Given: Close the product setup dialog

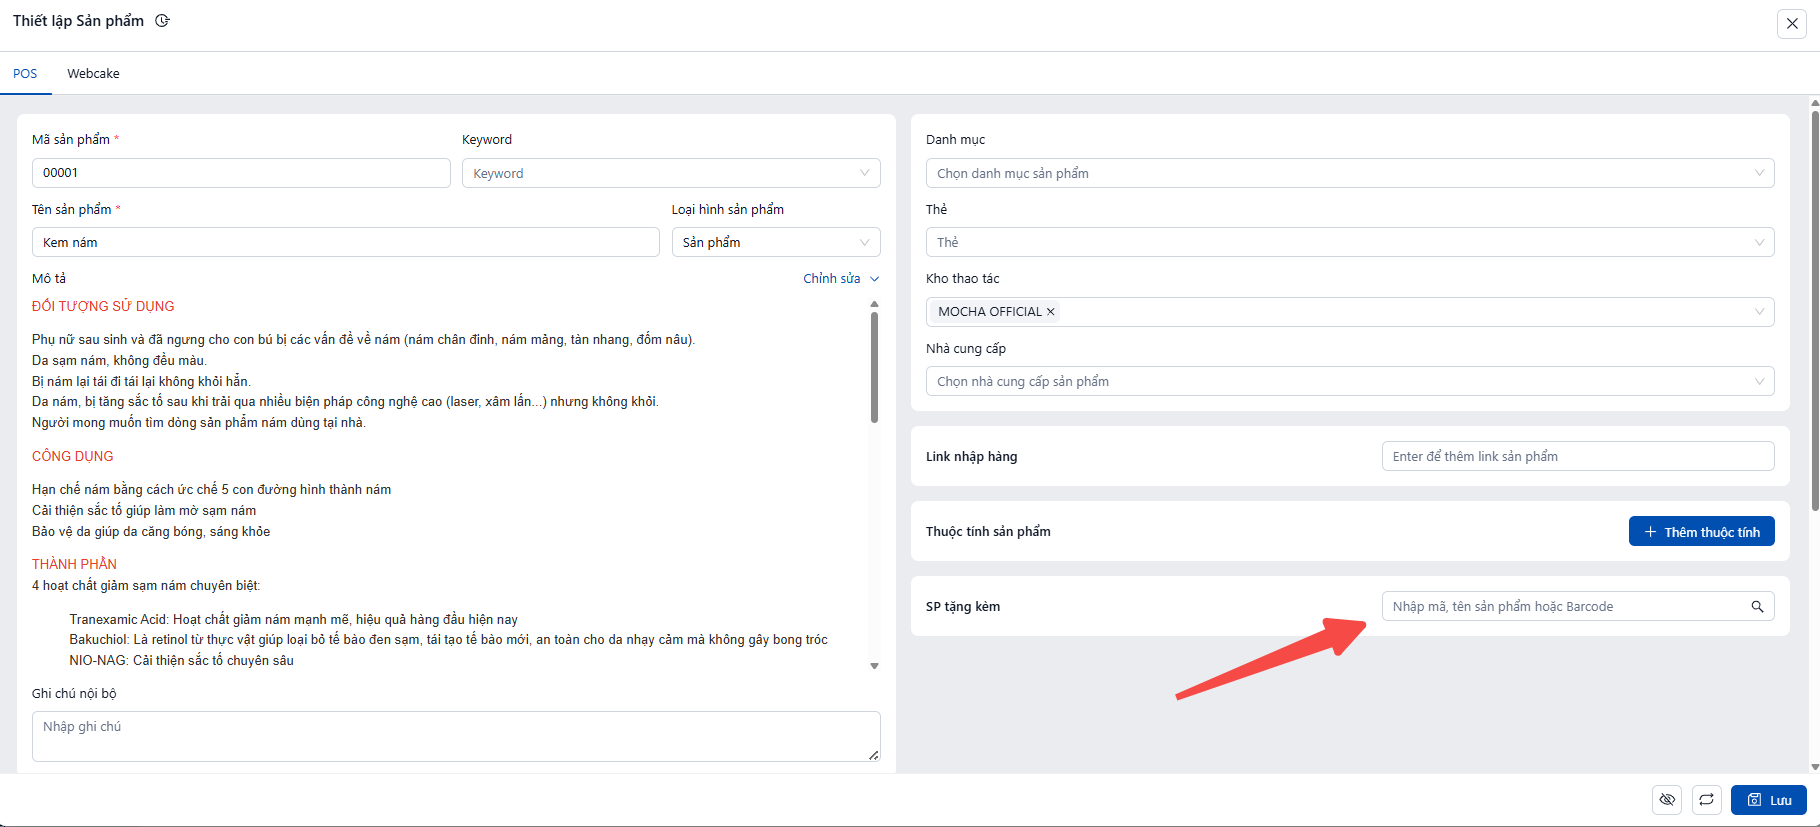Looking at the screenshot, I should [1791, 24].
